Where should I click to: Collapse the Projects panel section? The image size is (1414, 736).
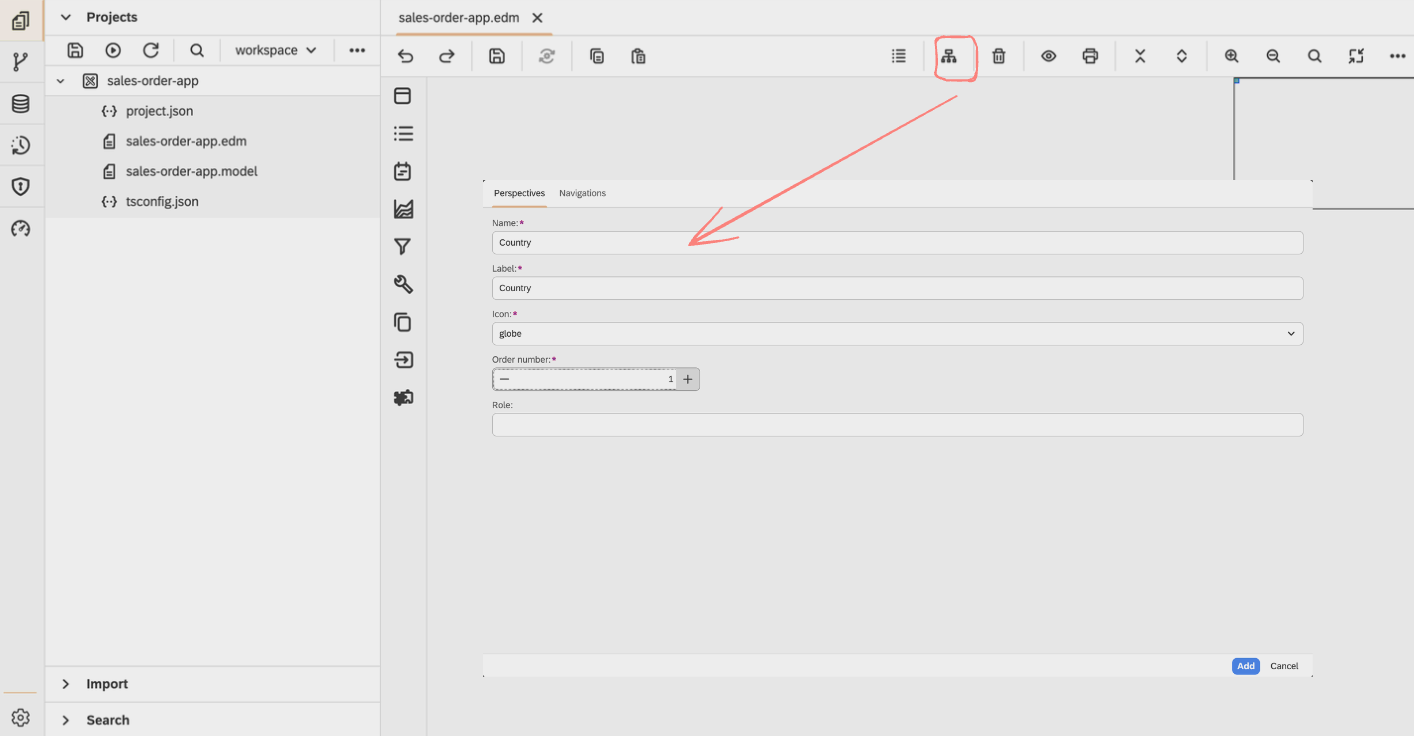[66, 17]
